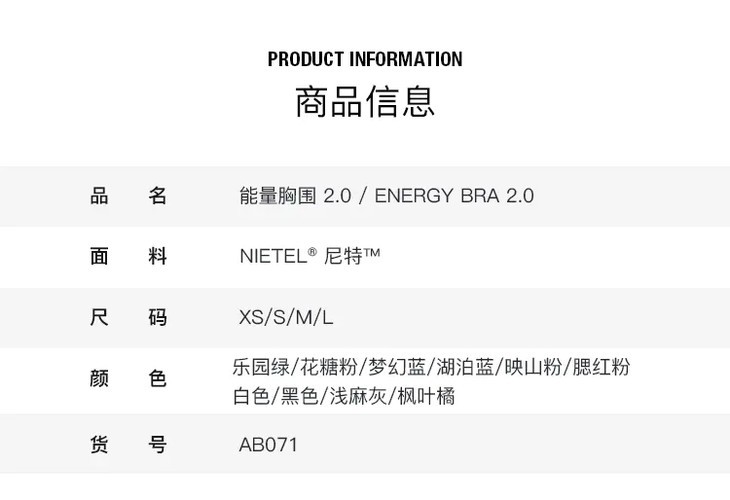Click the 花糖粉 color name
Viewport: 730px width, 500px height.
[x=327, y=367]
